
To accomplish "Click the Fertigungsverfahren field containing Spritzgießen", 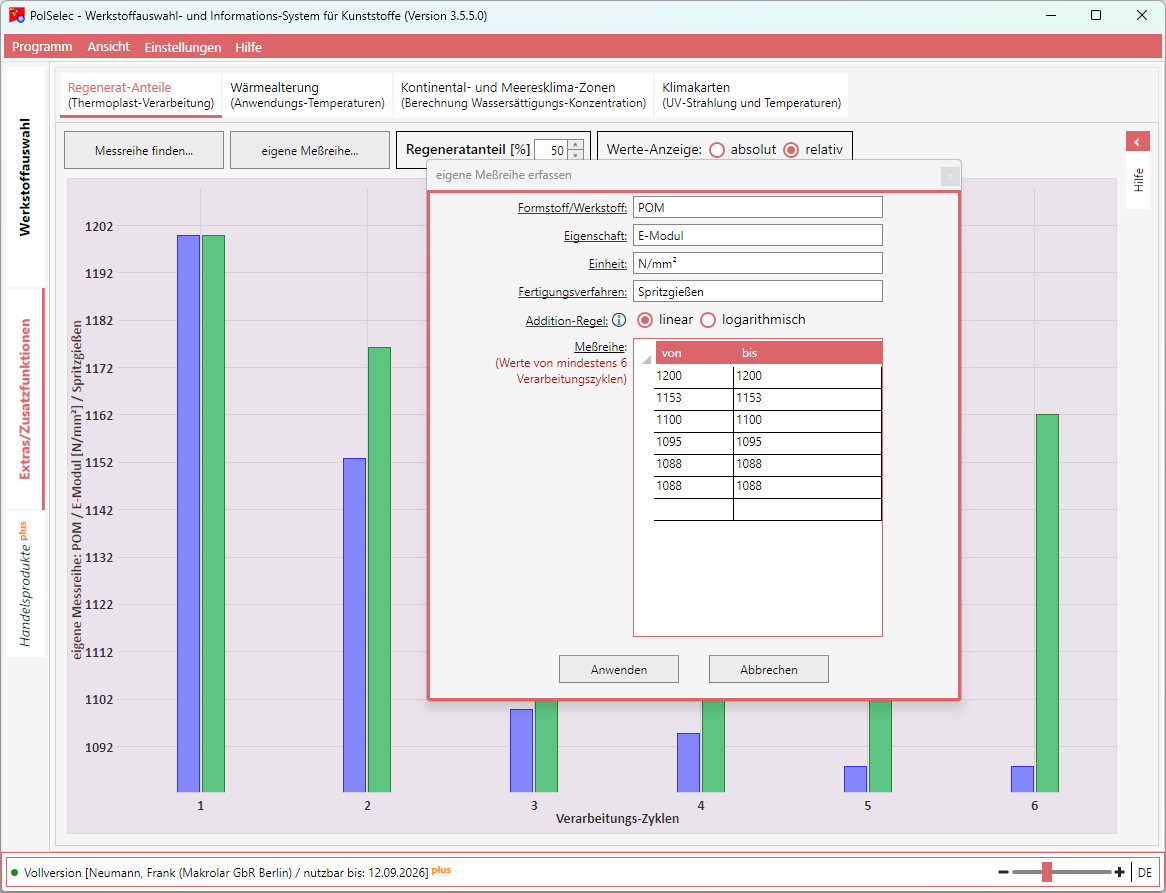I will pos(758,291).
